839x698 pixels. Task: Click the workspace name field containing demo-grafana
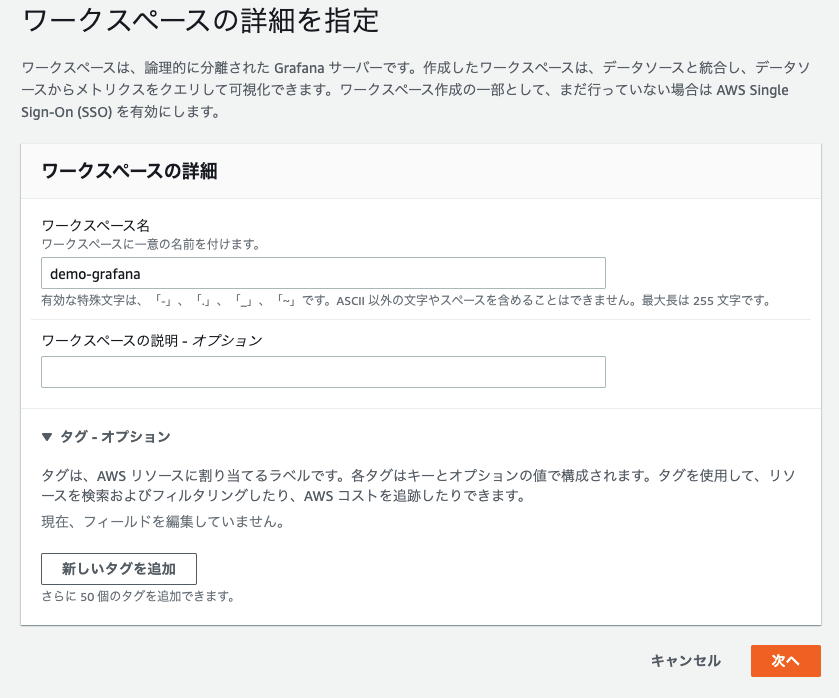tap(322, 272)
